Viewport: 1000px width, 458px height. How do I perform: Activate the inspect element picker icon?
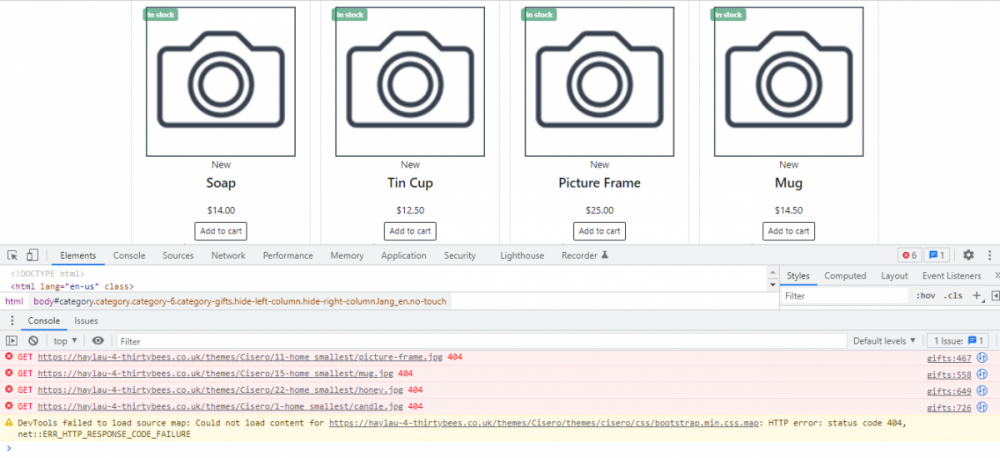pyautogui.click(x=12, y=255)
